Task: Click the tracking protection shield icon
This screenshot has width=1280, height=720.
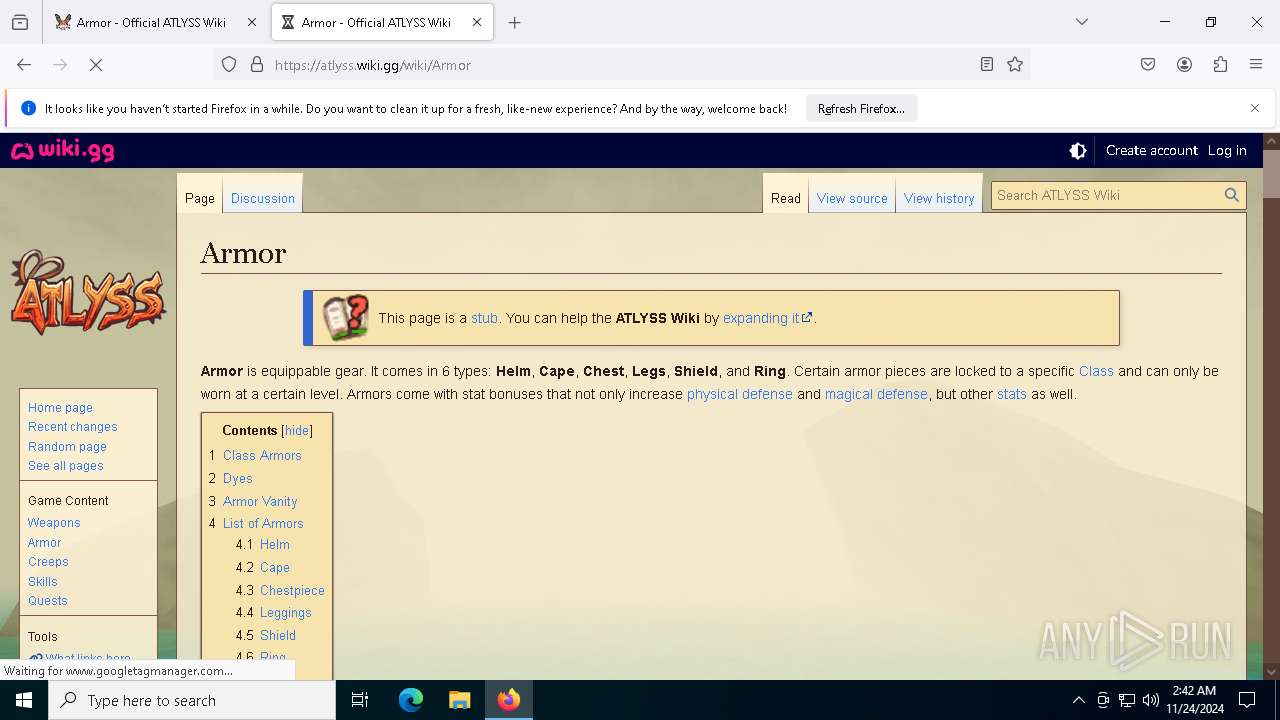Action: (229, 64)
